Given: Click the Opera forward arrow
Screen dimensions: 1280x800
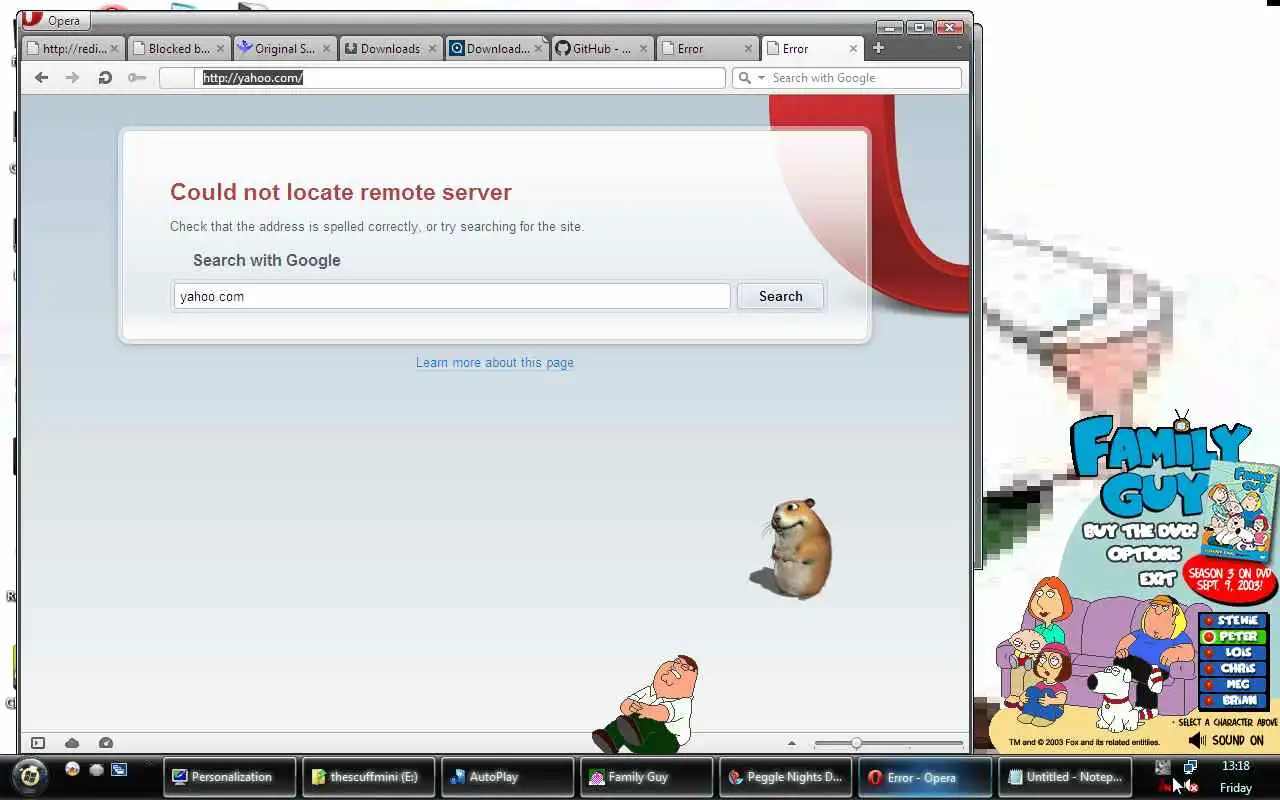Looking at the screenshot, I should (72, 77).
